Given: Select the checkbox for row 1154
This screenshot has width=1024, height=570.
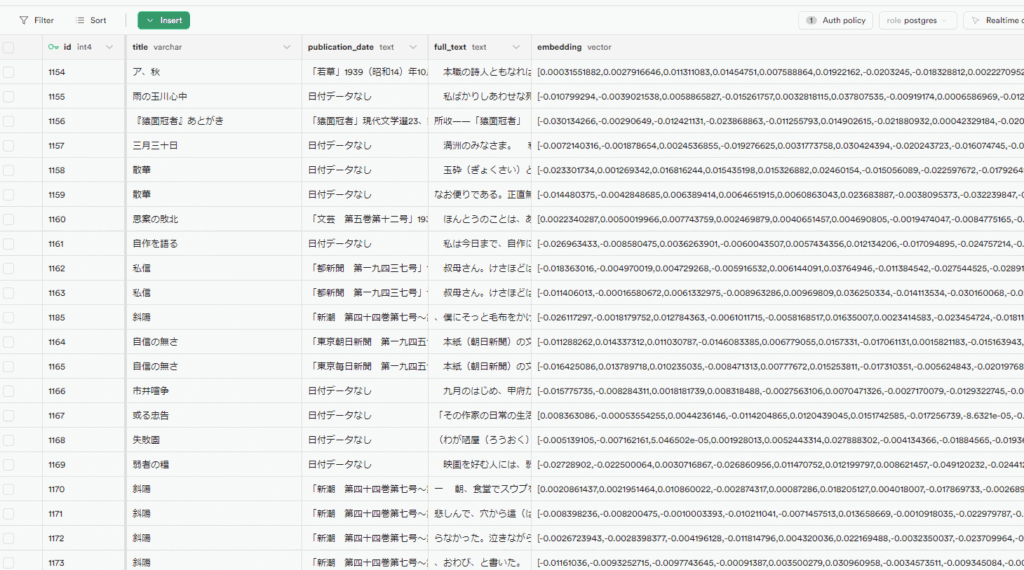Looking at the screenshot, I should coord(9,72).
